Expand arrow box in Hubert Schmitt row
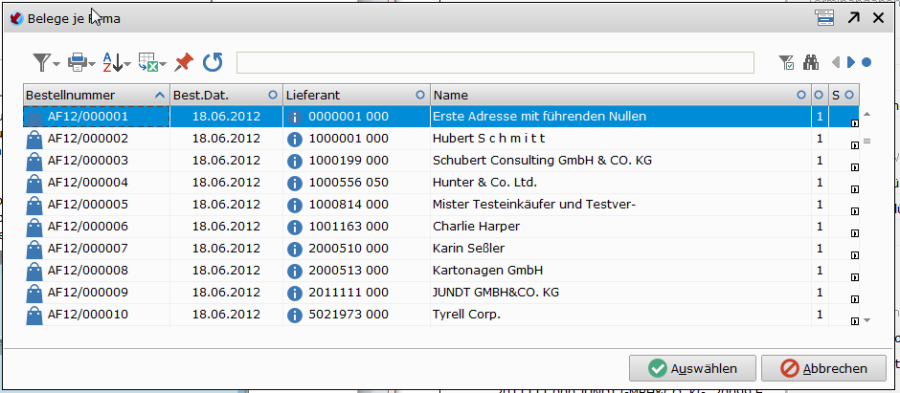The image size is (900, 393). pos(855,145)
